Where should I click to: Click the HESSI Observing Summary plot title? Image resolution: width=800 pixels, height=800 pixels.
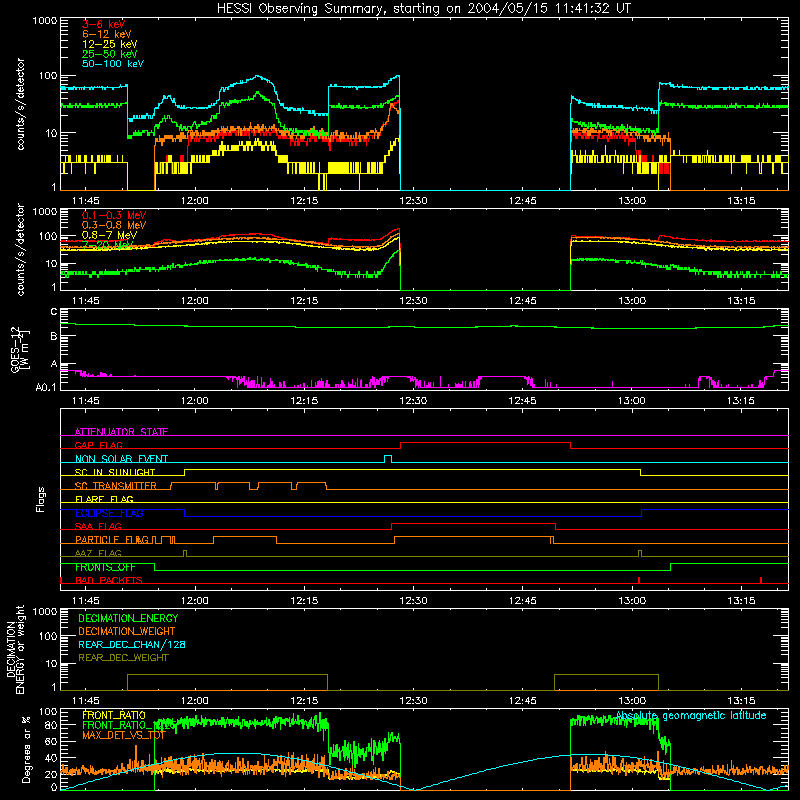[x=424, y=9]
